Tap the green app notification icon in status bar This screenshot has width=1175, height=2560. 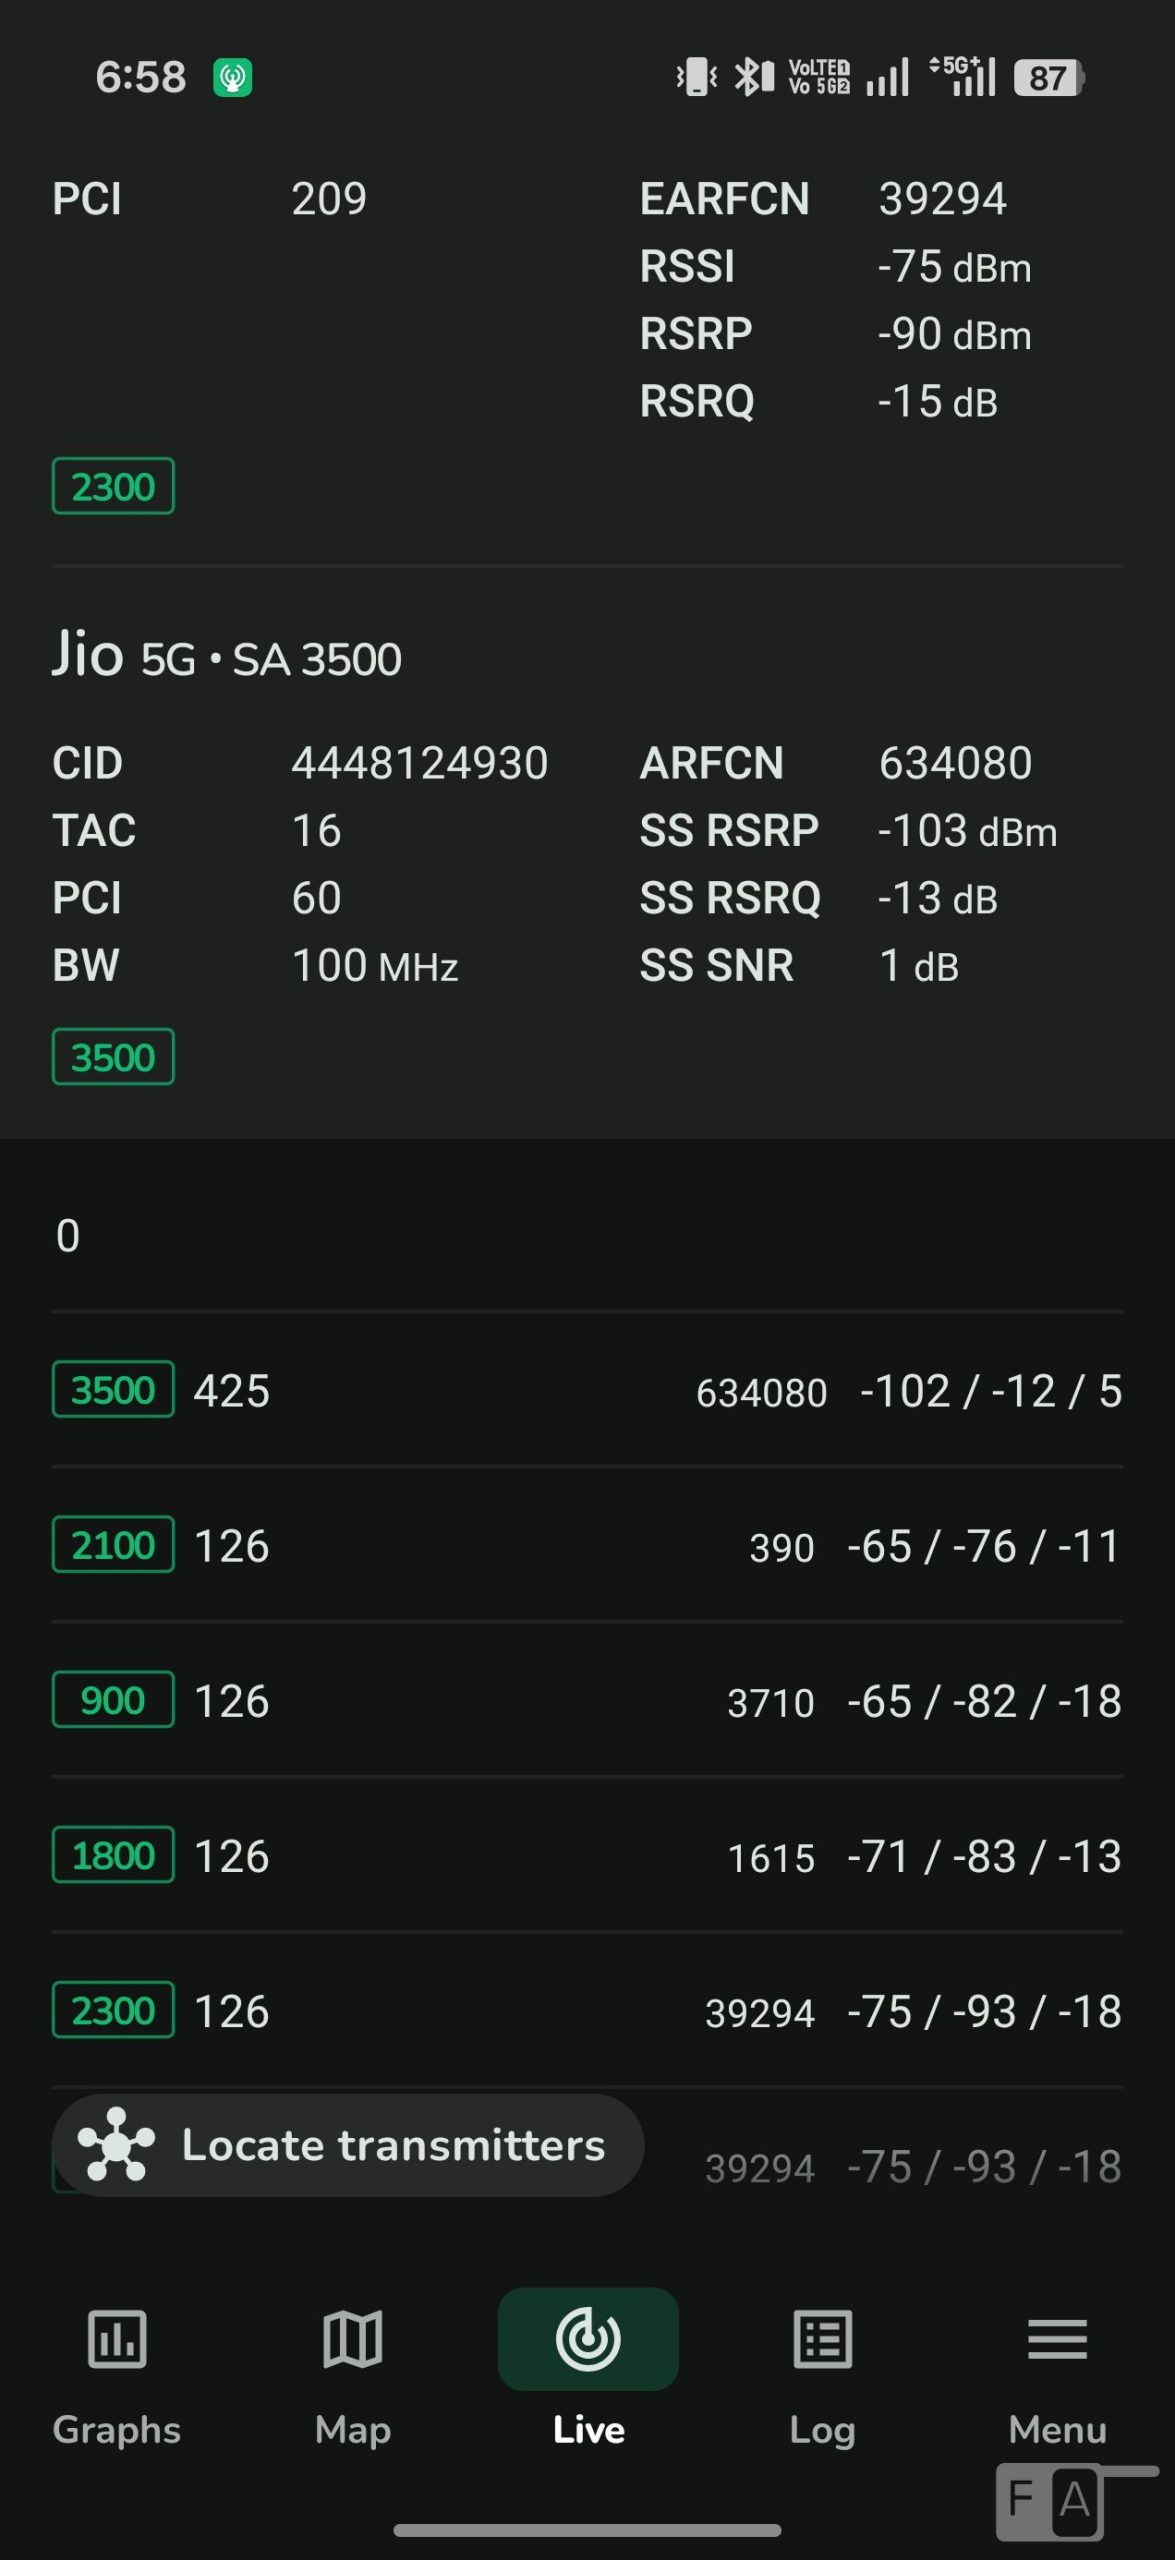232,77
